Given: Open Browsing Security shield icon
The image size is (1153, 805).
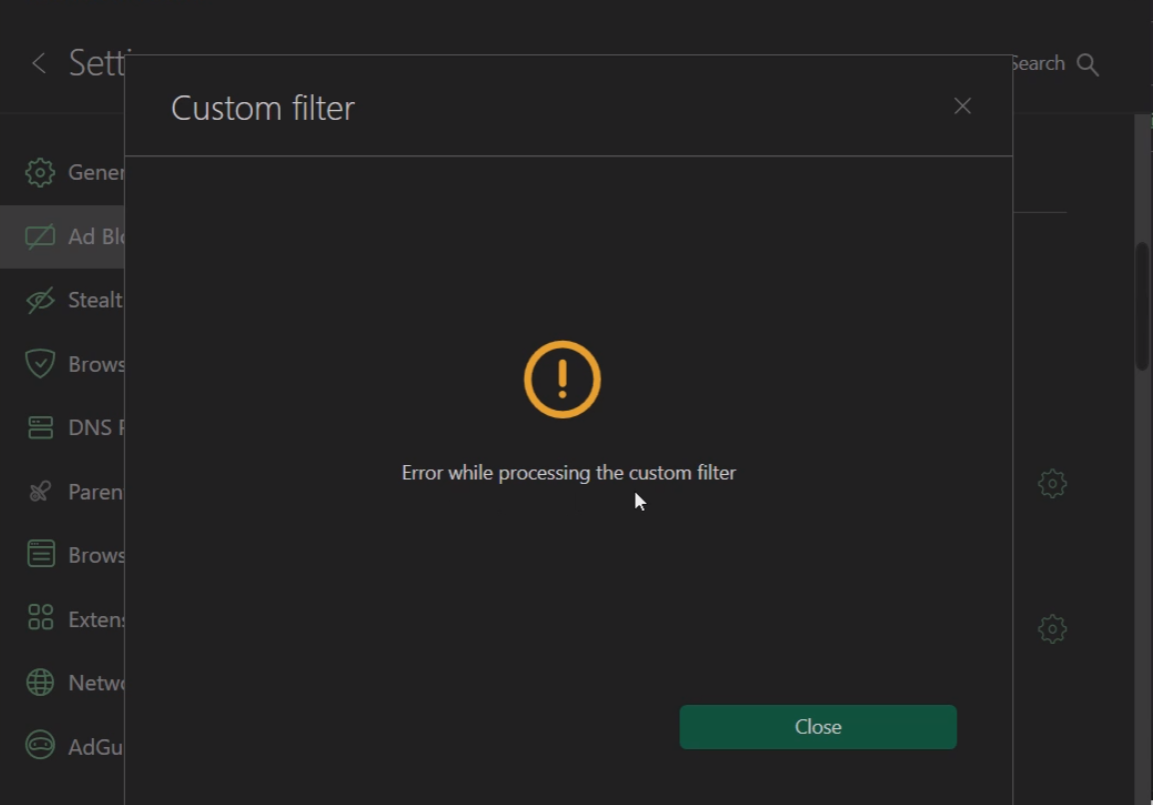Looking at the screenshot, I should pyautogui.click(x=40, y=364).
